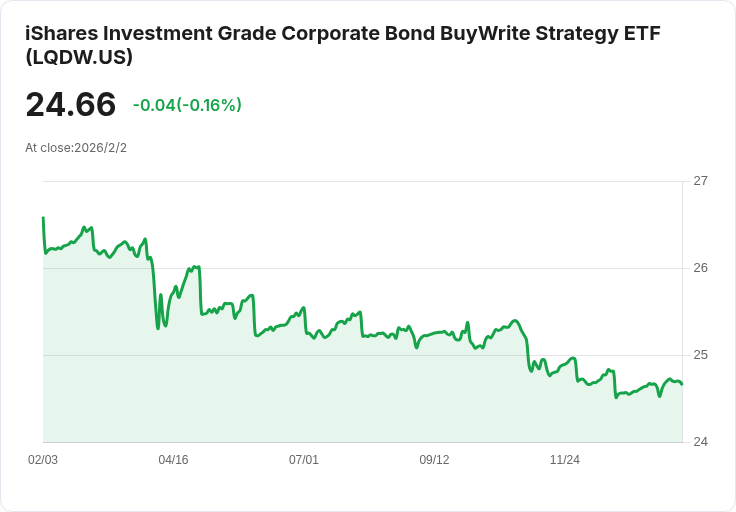Click the iShares ETF title heading
Image resolution: width=736 pixels, height=512 pixels.
[342, 33]
